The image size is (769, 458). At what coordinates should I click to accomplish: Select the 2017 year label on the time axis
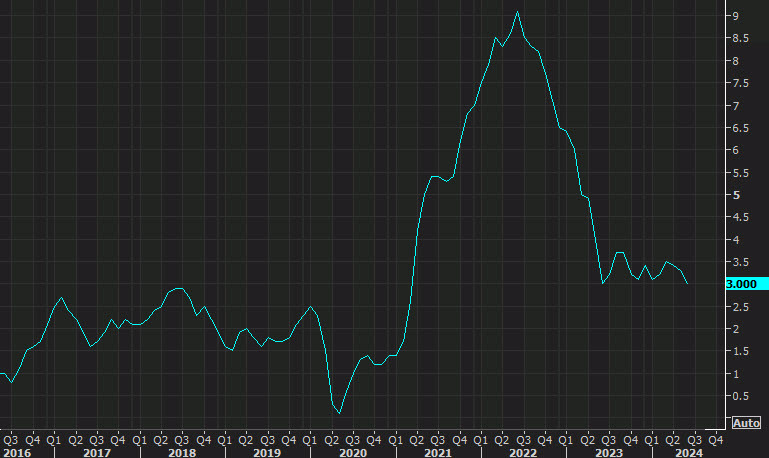point(96,452)
